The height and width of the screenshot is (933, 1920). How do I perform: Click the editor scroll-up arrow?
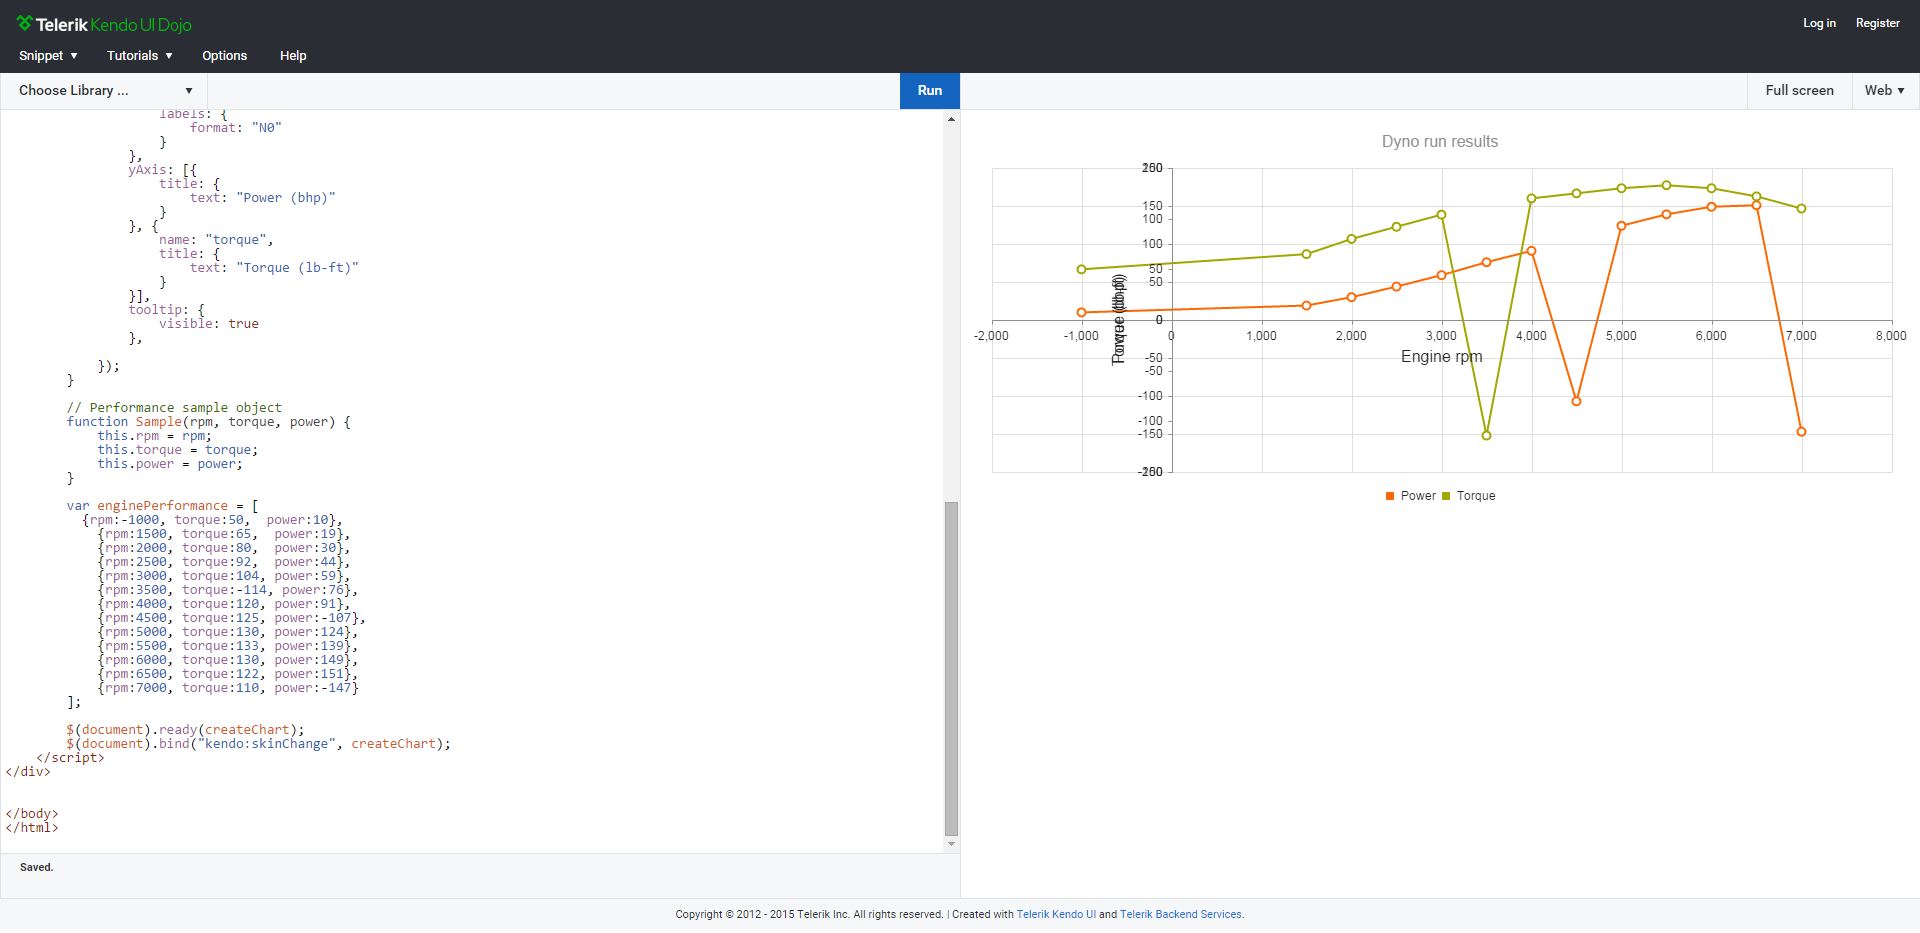(x=951, y=119)
